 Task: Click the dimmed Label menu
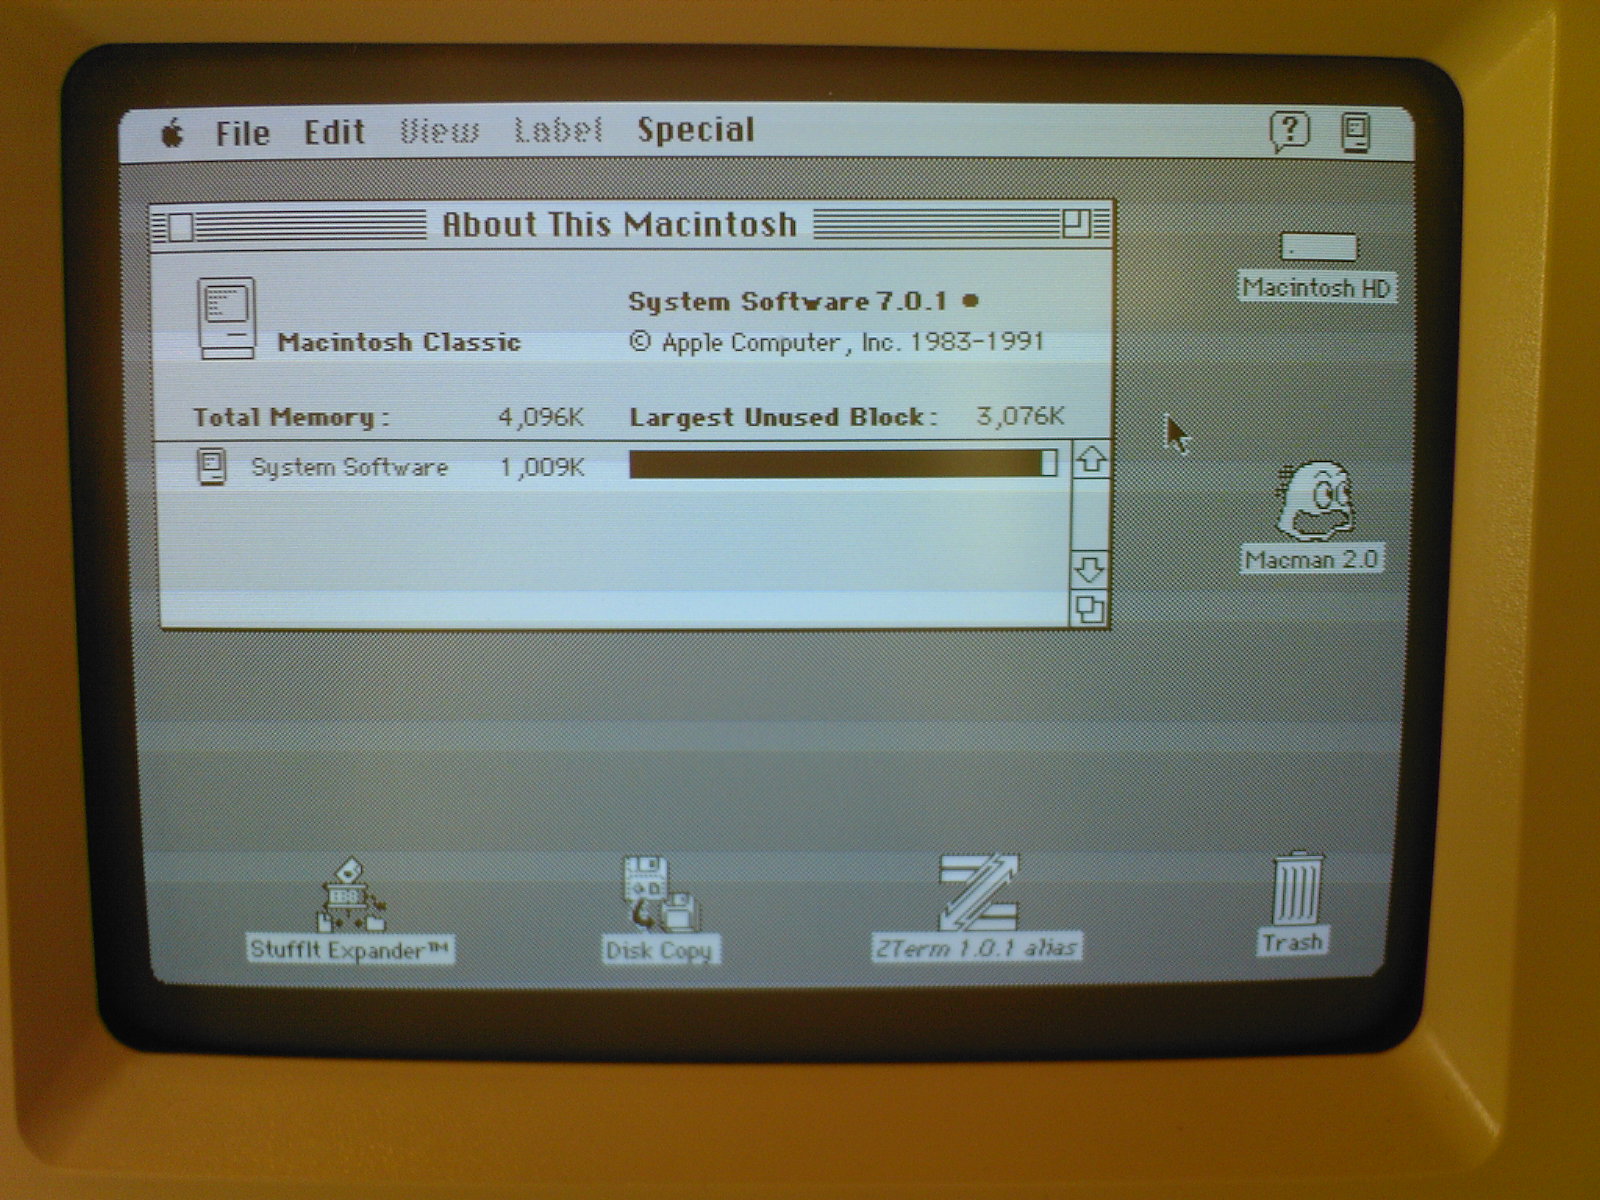(558, 130)
